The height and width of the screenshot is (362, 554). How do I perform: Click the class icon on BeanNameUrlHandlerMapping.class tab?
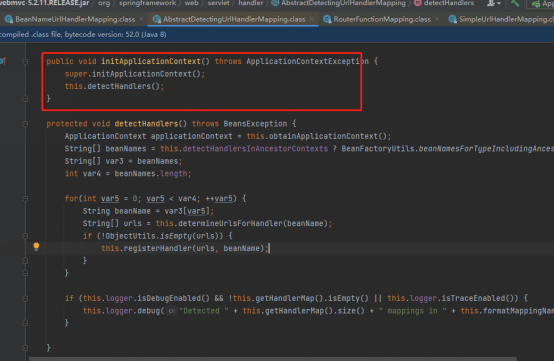point(9,19)
